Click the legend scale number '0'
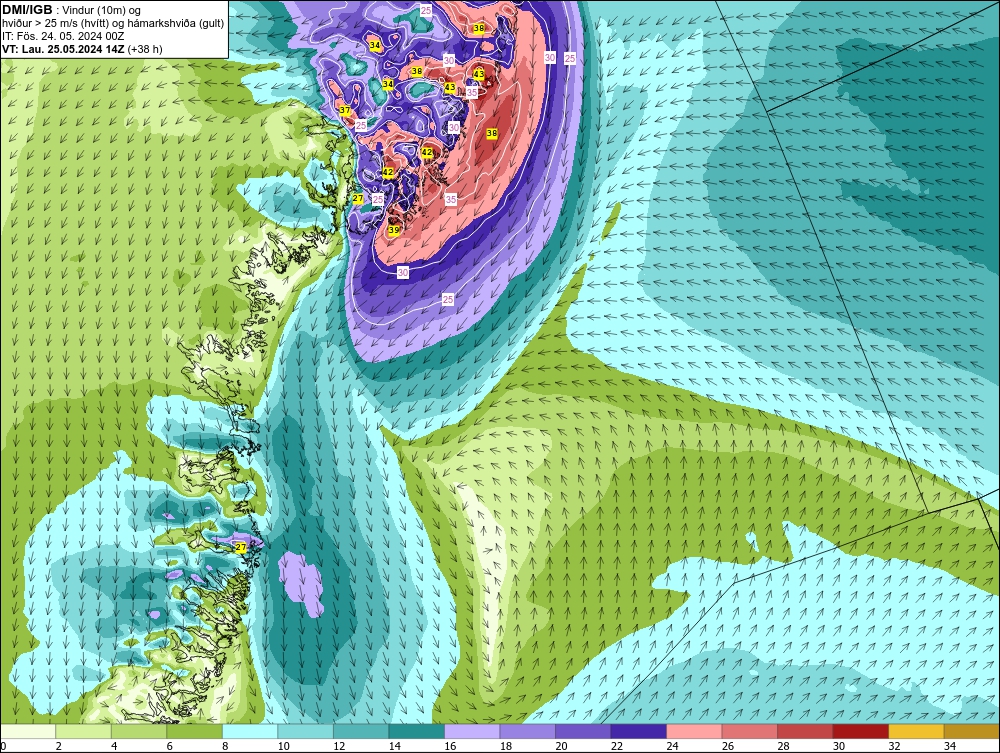1000x753 pixels. click(x=3, y=746)
